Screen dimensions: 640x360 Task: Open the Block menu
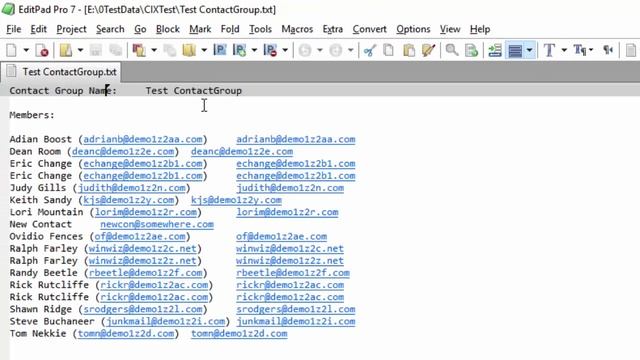[x=168, y=29]
